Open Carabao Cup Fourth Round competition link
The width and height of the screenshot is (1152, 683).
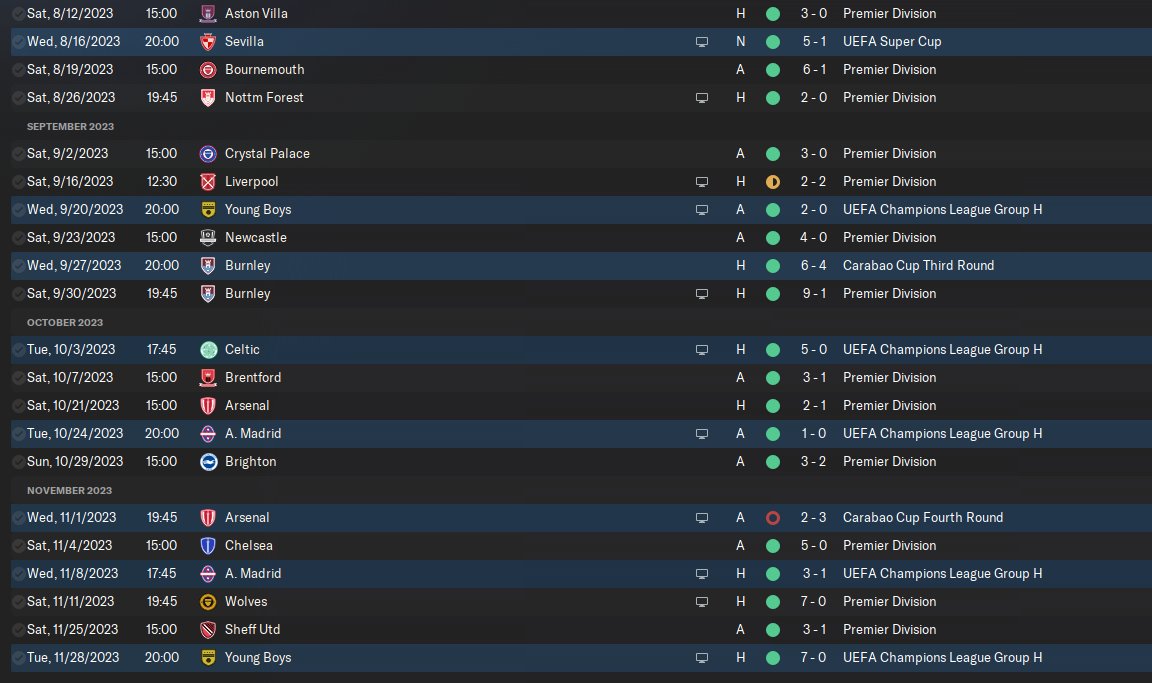pyautogui.click(x=923, y=518)
